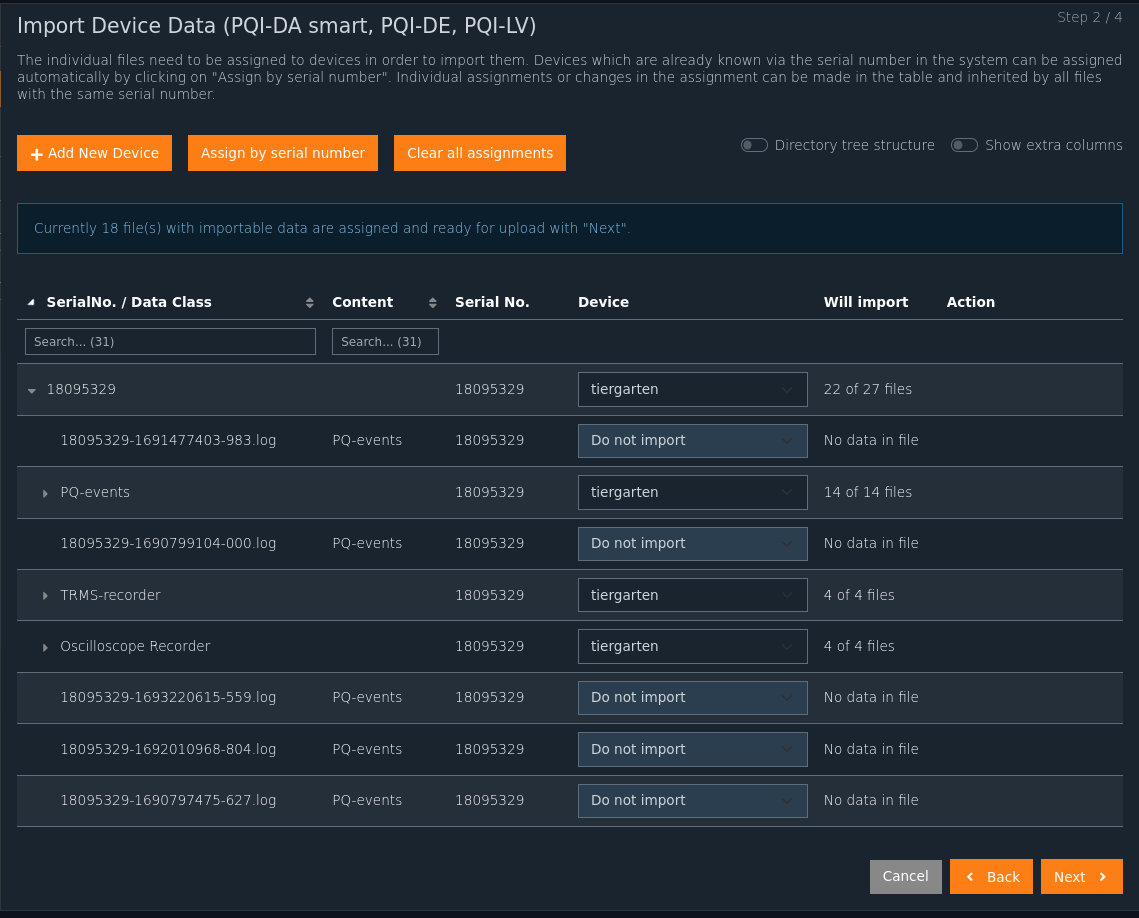The width and height of the screenshot is (1139, 918).
Task: Collapse all rows using the header triangle icon
Action: pyautogui.click(x=30, y=303)
